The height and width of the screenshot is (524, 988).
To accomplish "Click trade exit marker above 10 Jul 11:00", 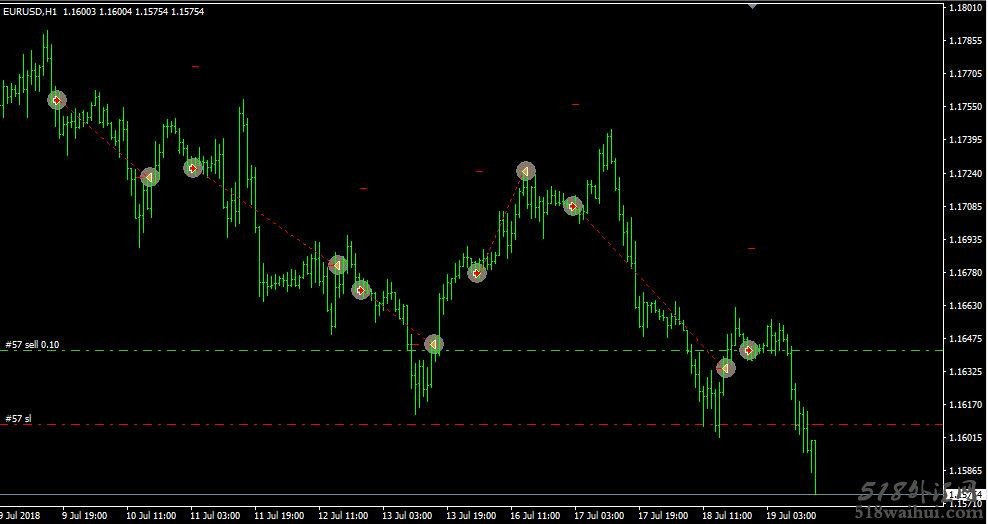I will (x=148, y=177).
